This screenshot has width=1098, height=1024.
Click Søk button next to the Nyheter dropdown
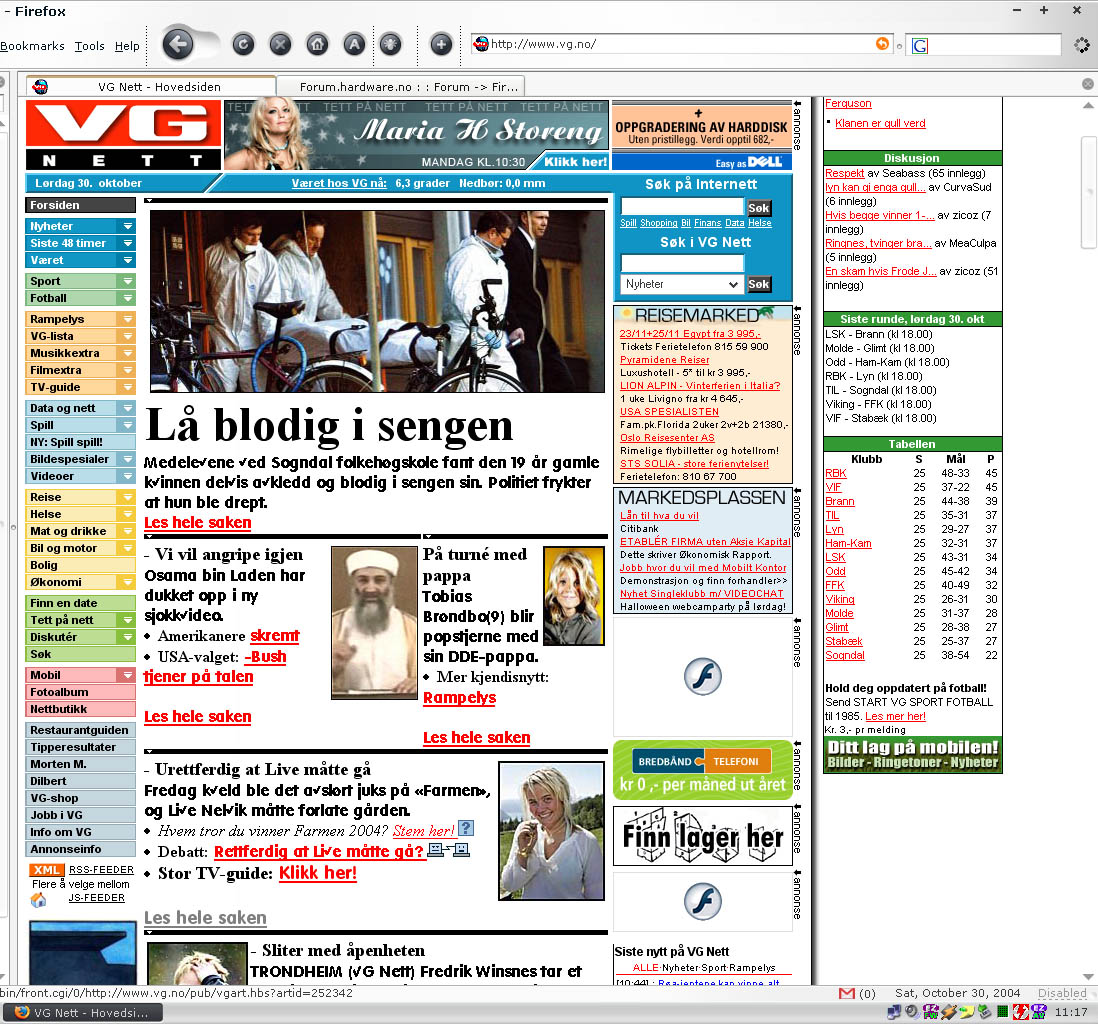[758, 284]
